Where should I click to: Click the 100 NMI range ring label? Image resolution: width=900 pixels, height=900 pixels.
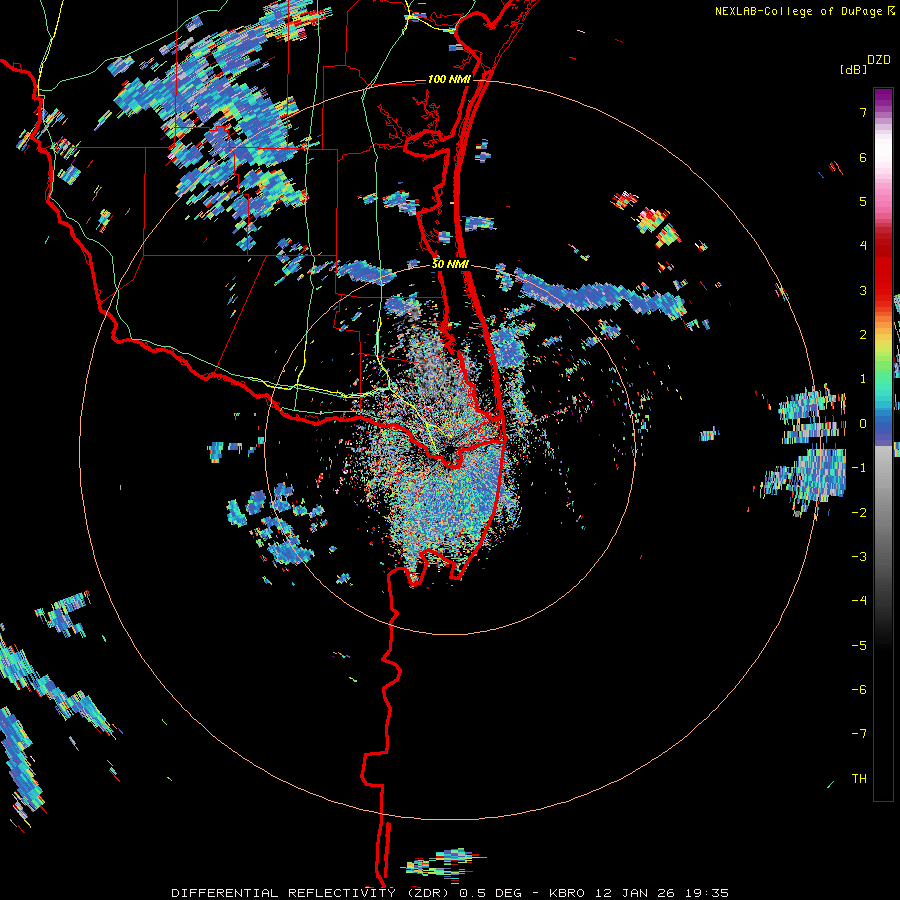pyautogui.click(x=449, y=79)
